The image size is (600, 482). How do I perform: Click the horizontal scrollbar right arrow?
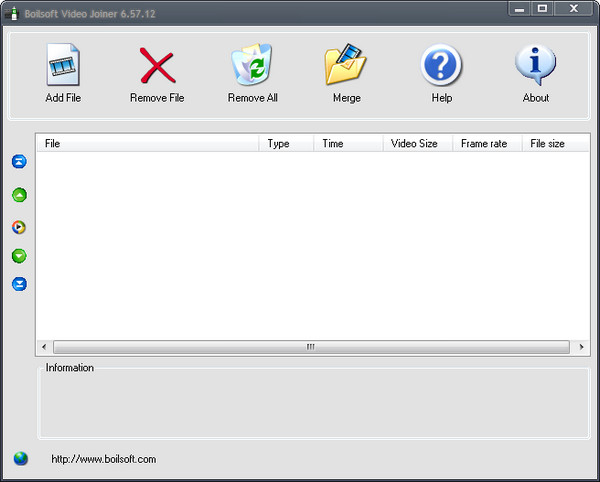tap(581, 347)
